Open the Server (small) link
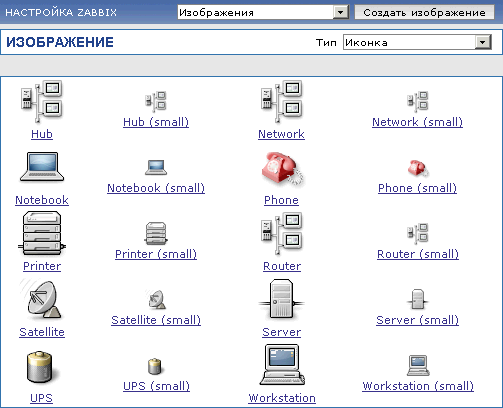The height and width of the screenshot is (408, 503). [417, 320]
